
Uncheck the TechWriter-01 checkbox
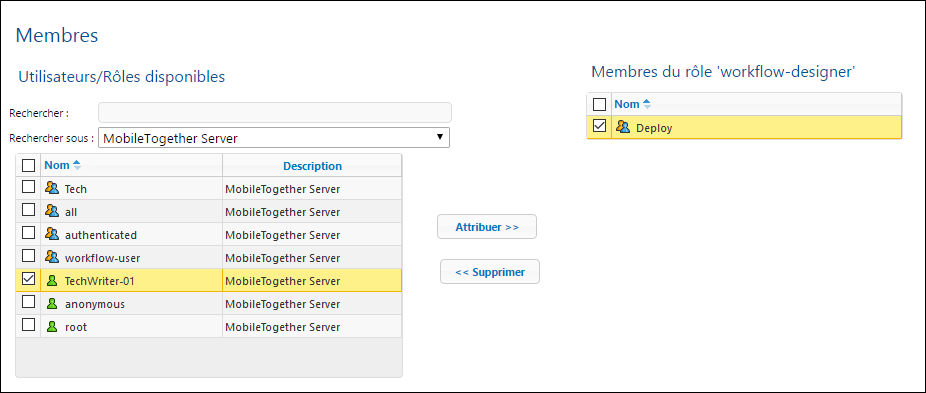point(28,279)
